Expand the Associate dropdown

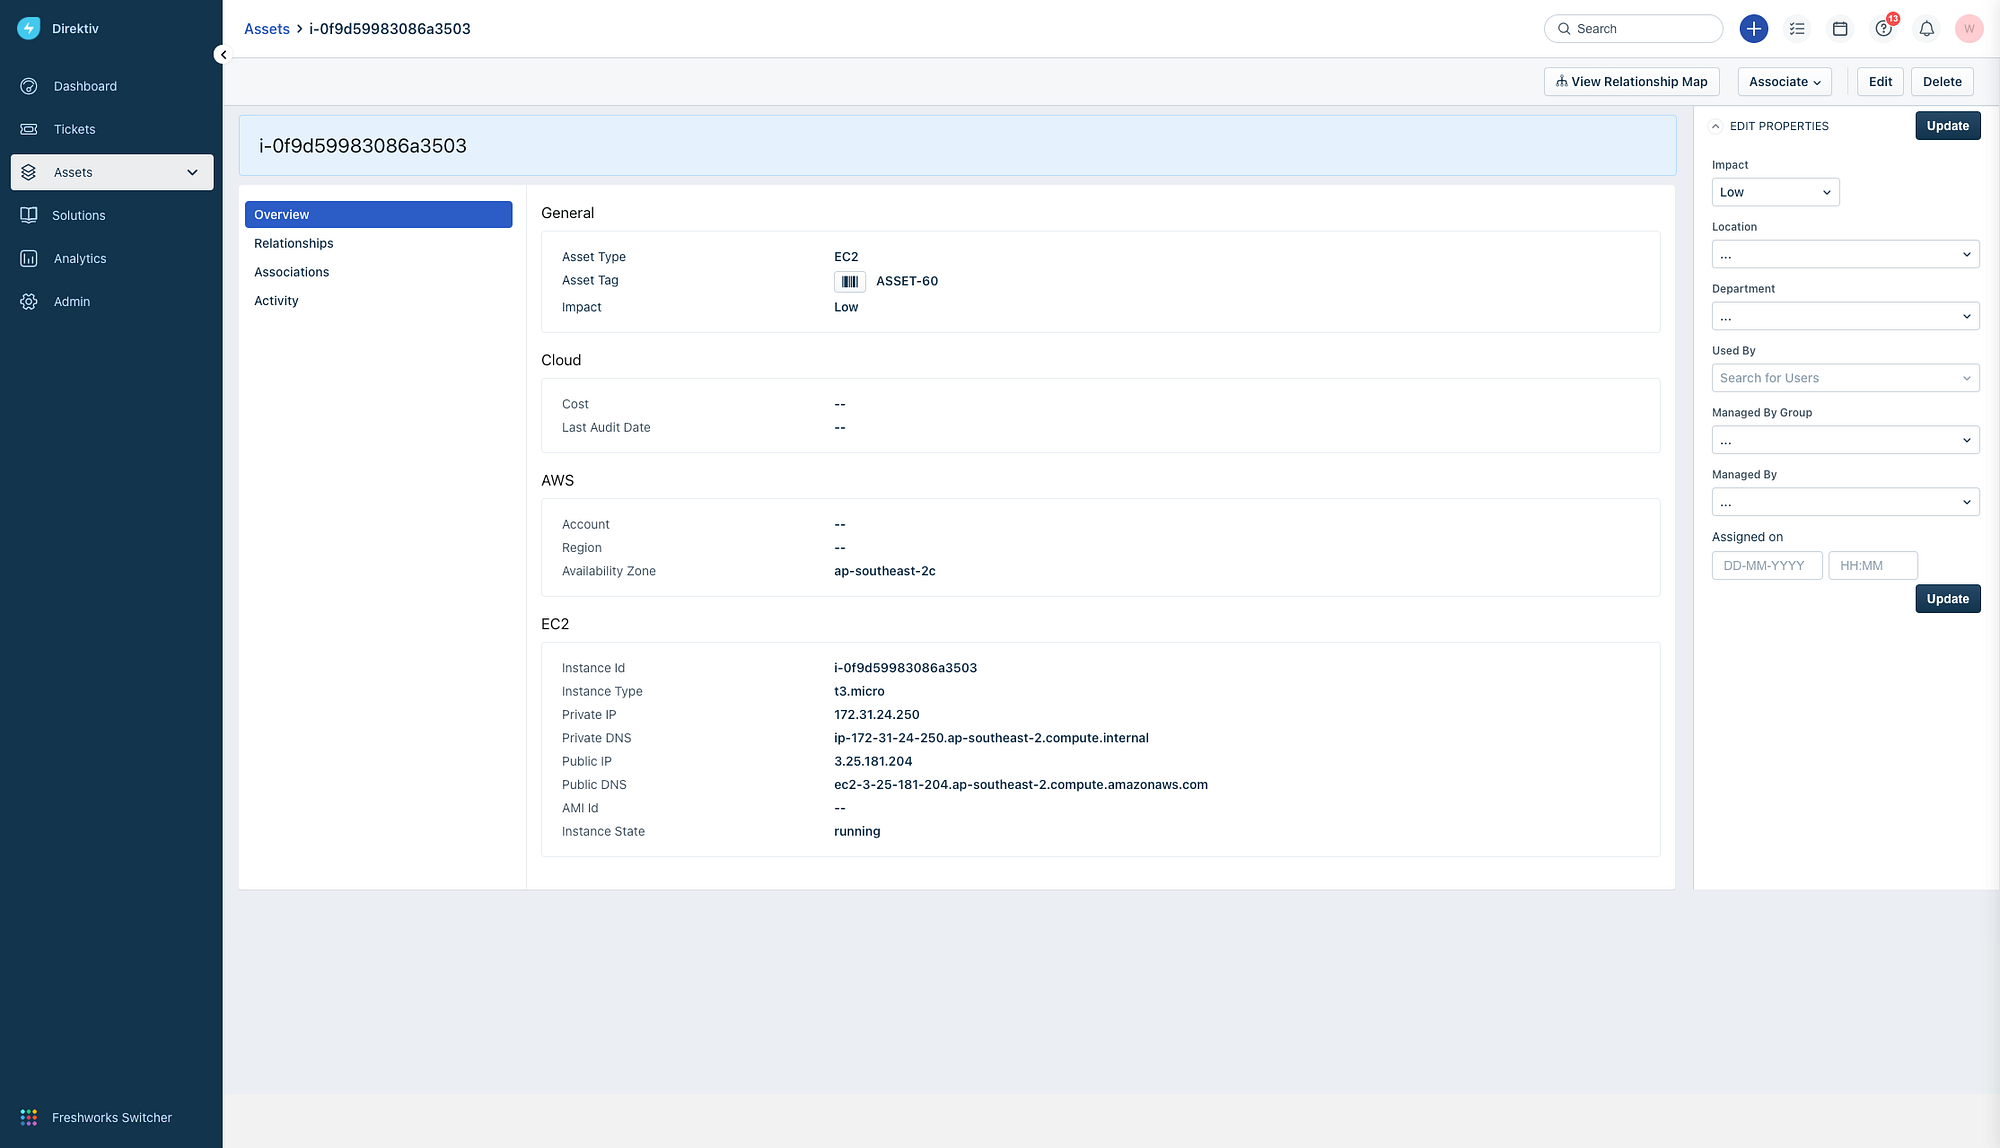tap(1784, 81)
